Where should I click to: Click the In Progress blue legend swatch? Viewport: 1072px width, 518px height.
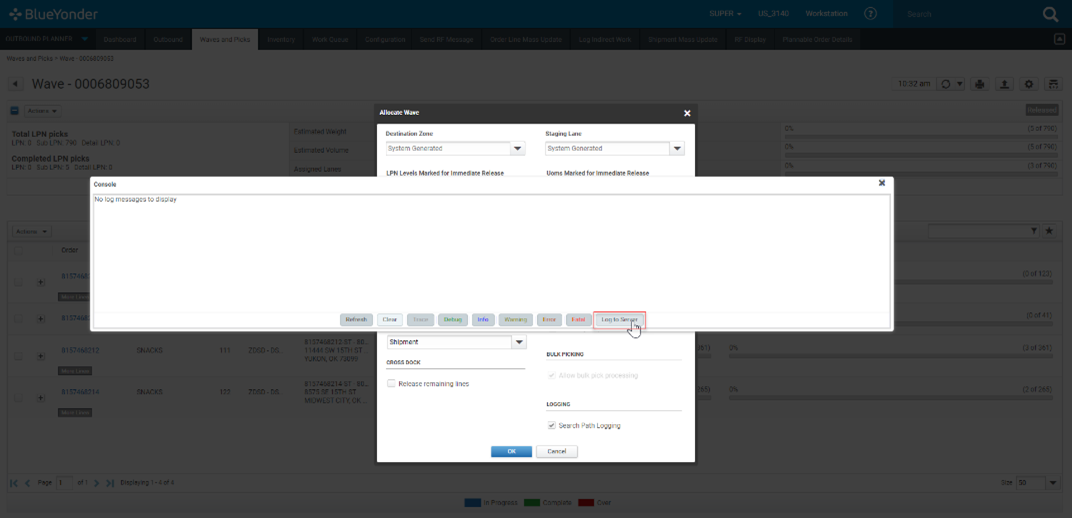click(472, 502)
